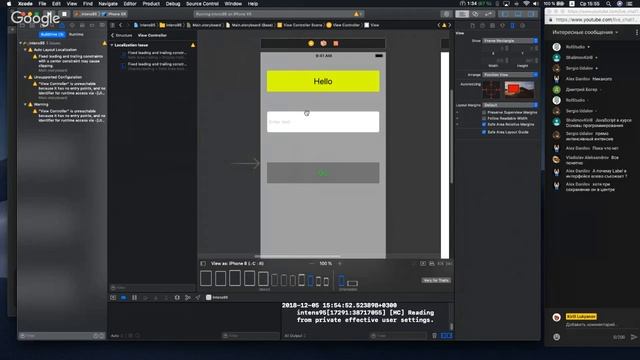Click the Simulate Location arrow icon

pos(198,298)
